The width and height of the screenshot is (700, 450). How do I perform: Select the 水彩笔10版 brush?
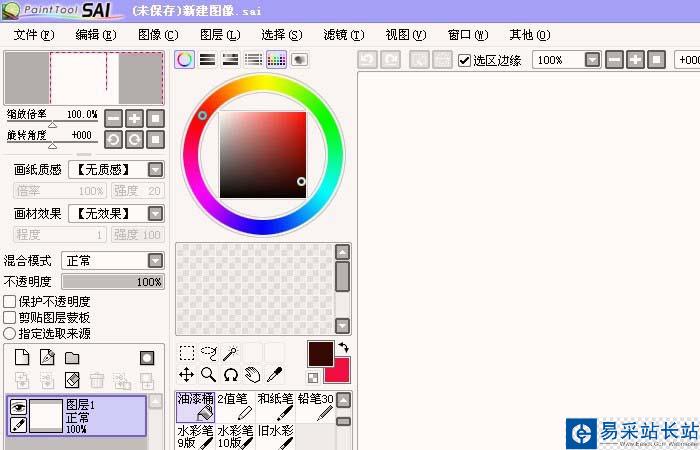coord(235,437)
